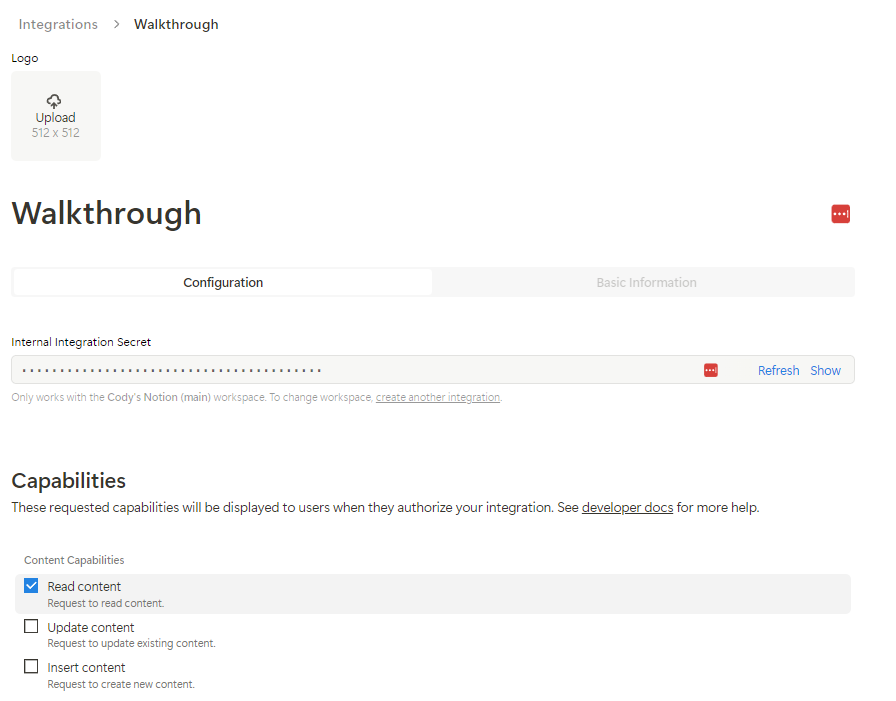Enable the Update content checkbox

[31, 627]
